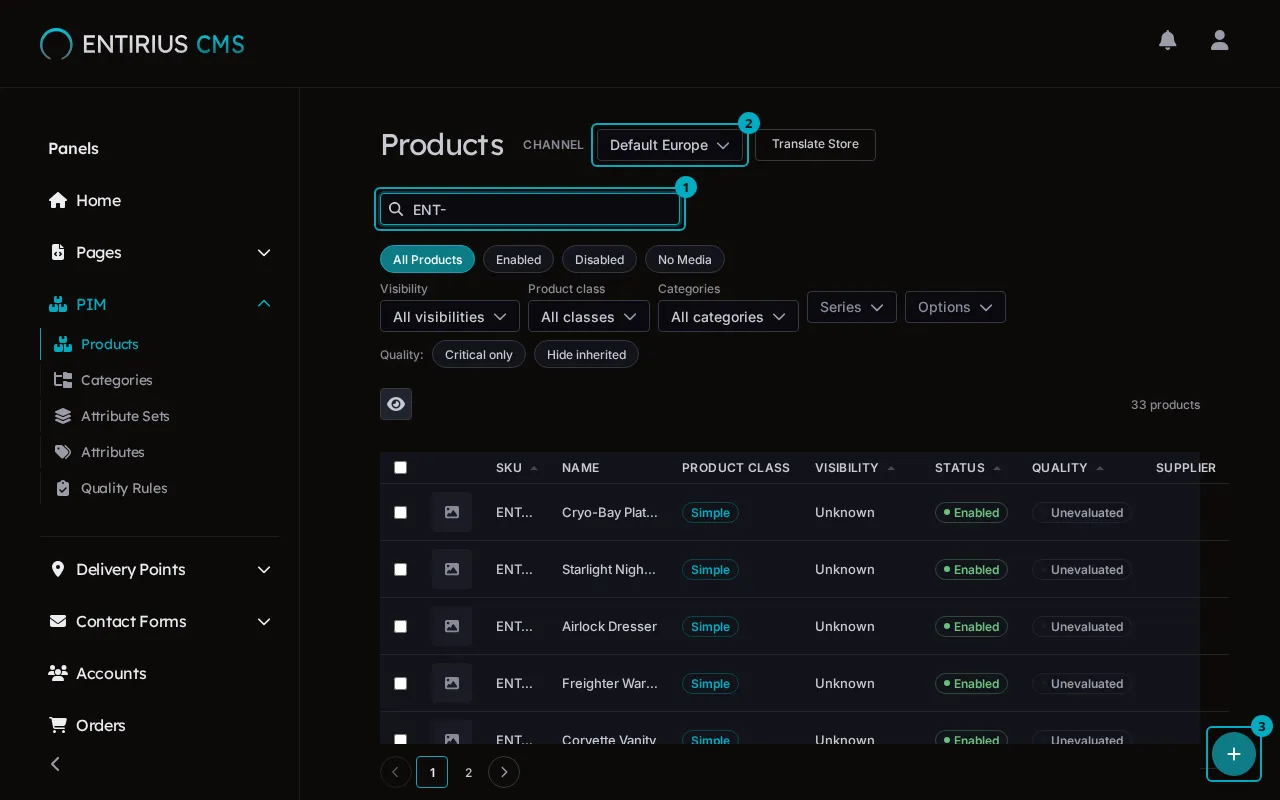Open Attribute Sets in the sidebar
The height and width of the screenshot is (800, 1280).
(125, 416)
